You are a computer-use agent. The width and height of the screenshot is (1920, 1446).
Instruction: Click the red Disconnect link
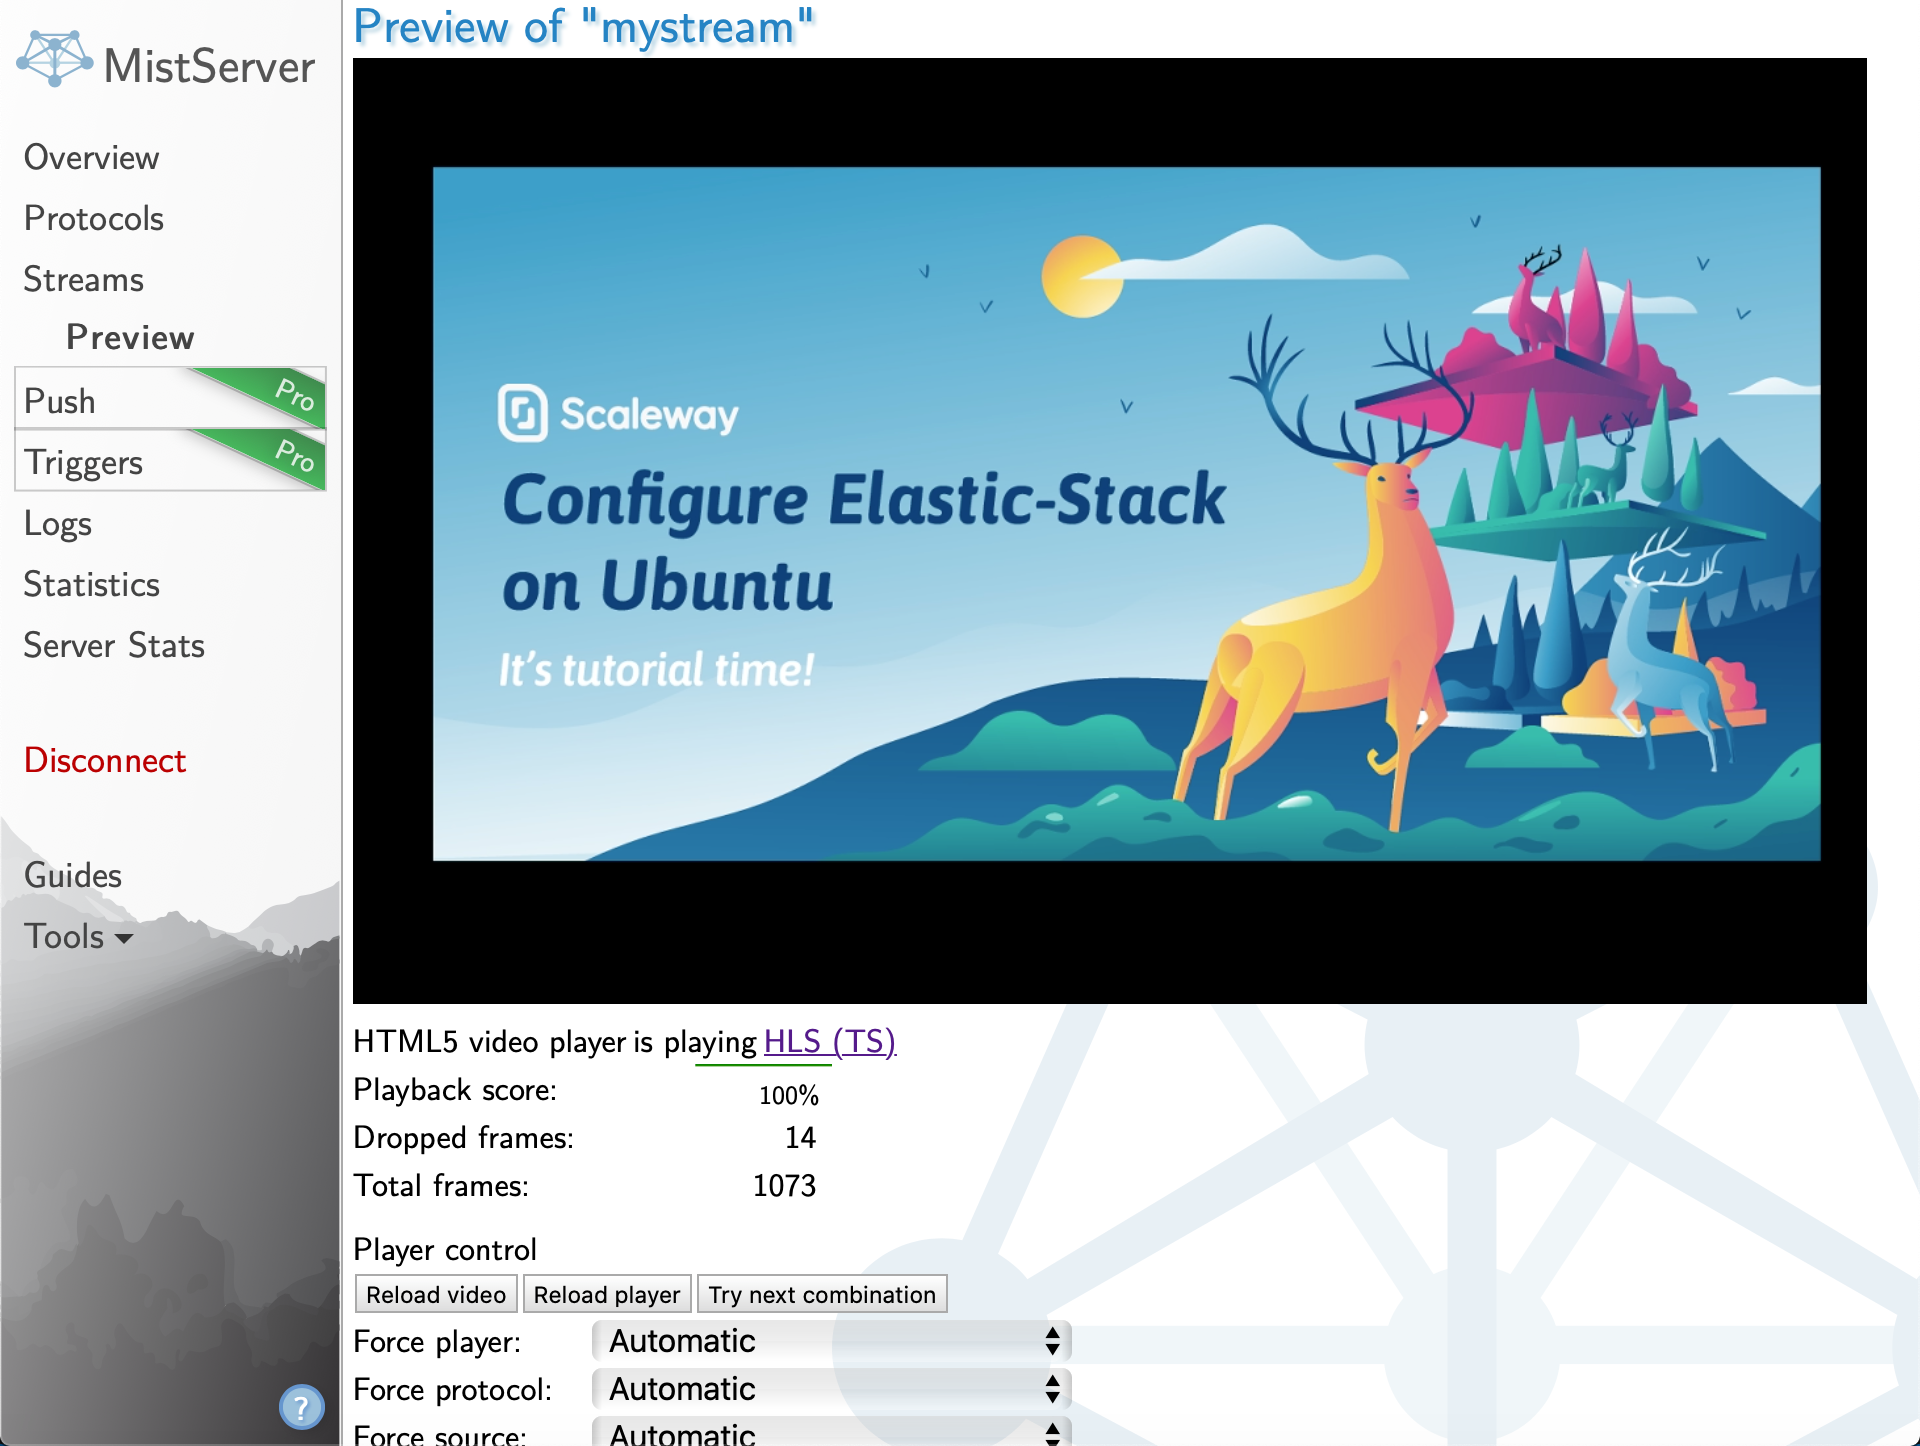pos(105,761)
